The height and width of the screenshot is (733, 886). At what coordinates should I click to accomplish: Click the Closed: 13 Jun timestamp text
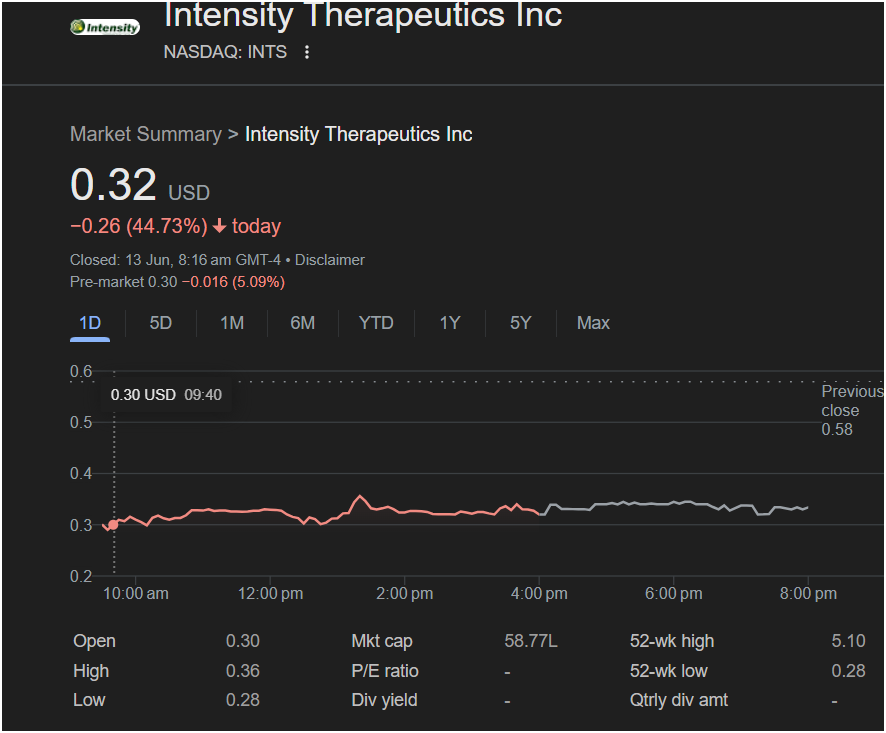point(176,260)
